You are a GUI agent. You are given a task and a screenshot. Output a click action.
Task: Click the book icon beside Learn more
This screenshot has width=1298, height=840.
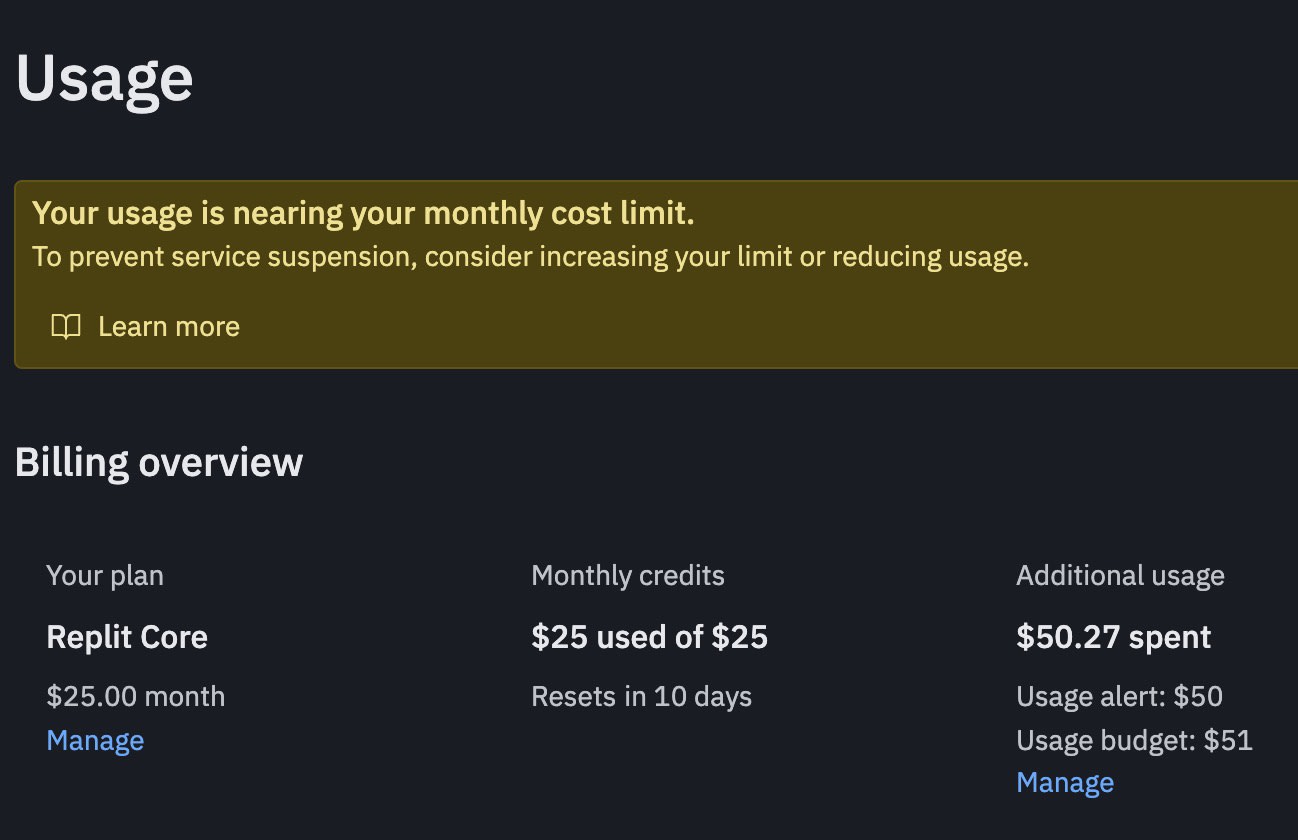(66, 327)
